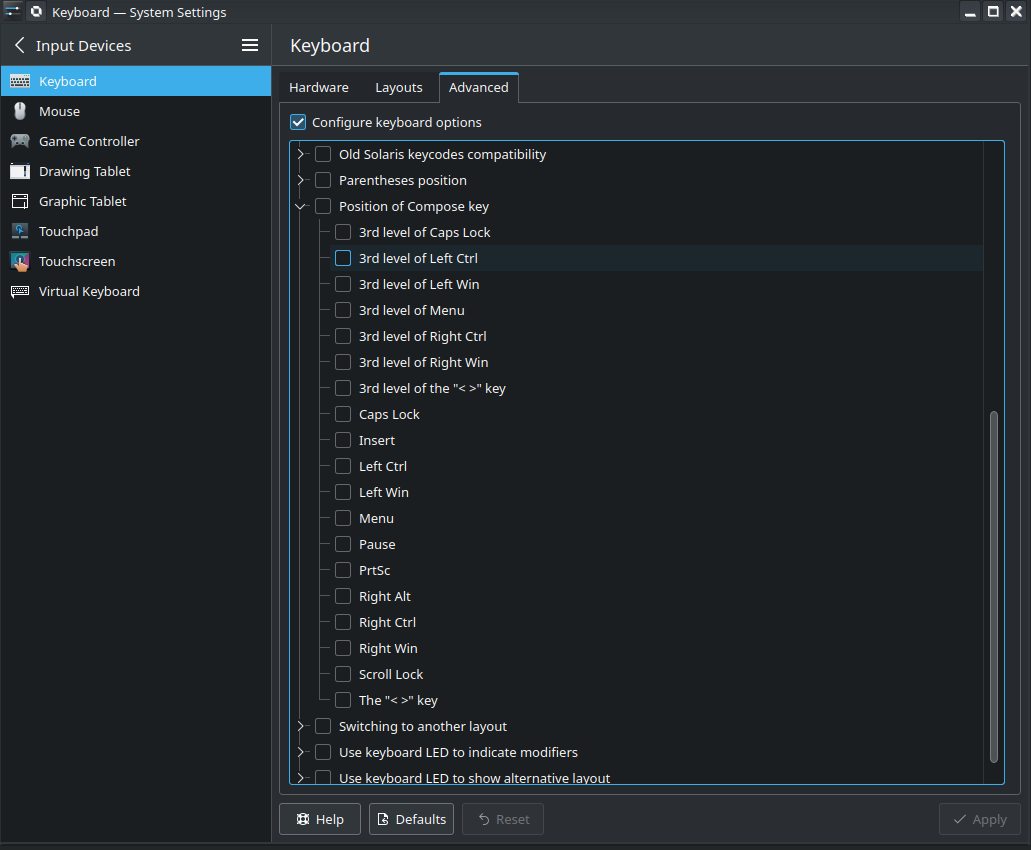
Task: Switch to the Hardware tab
Action: (x=319, y=87)
